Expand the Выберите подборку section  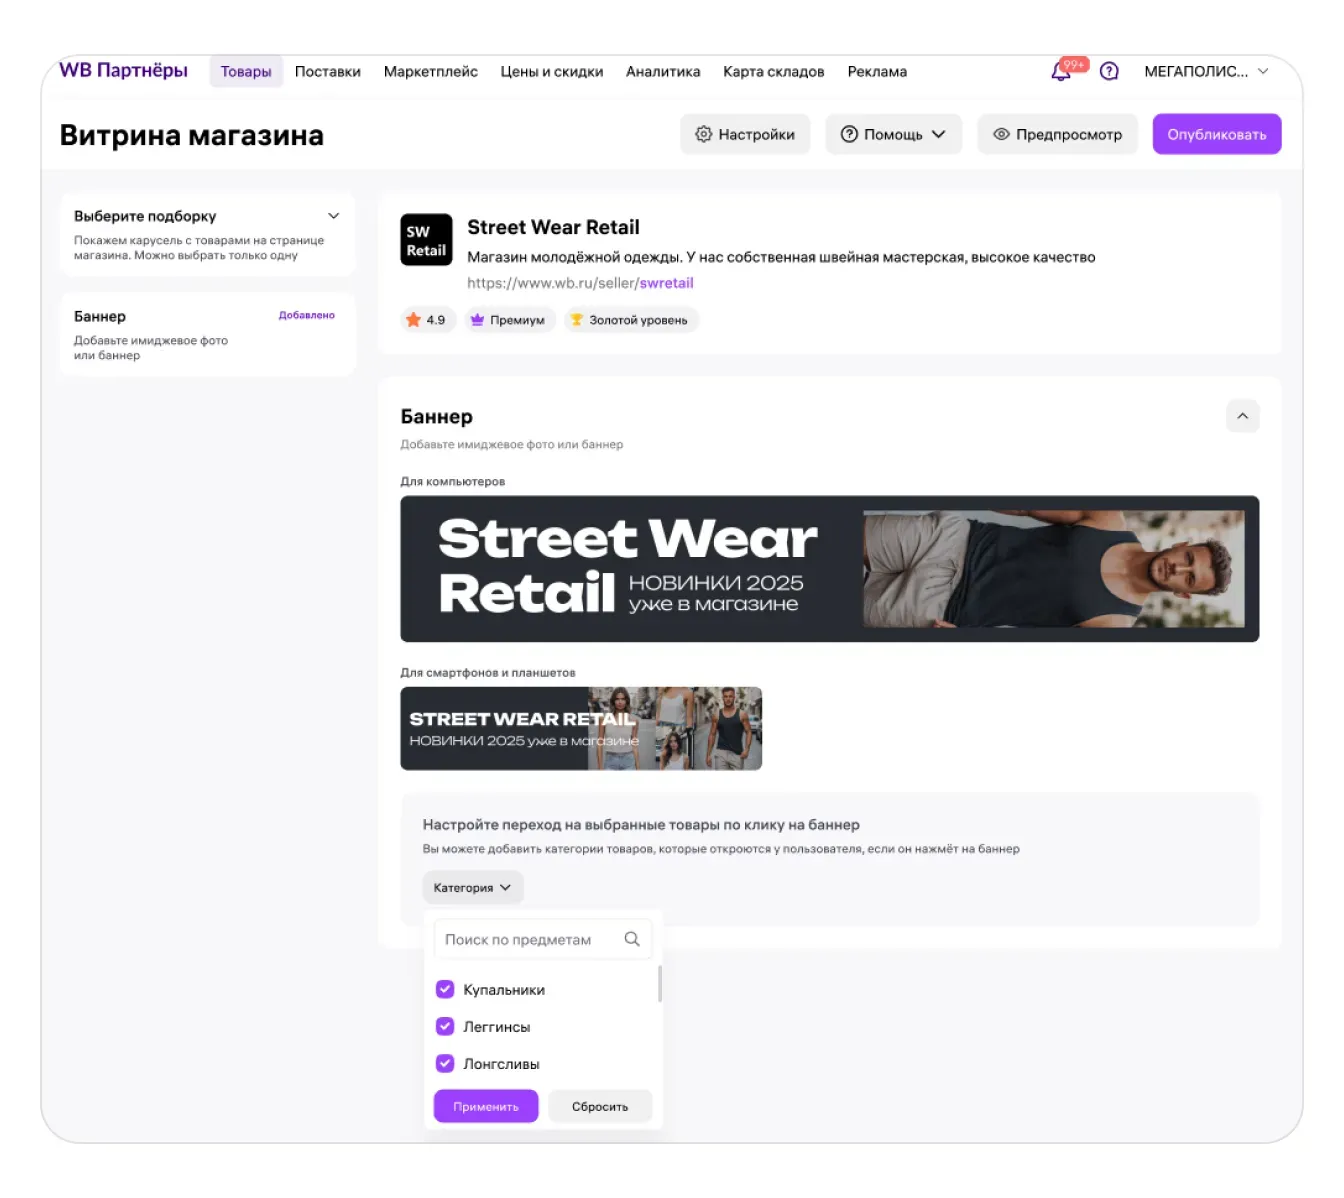(334, 216)
